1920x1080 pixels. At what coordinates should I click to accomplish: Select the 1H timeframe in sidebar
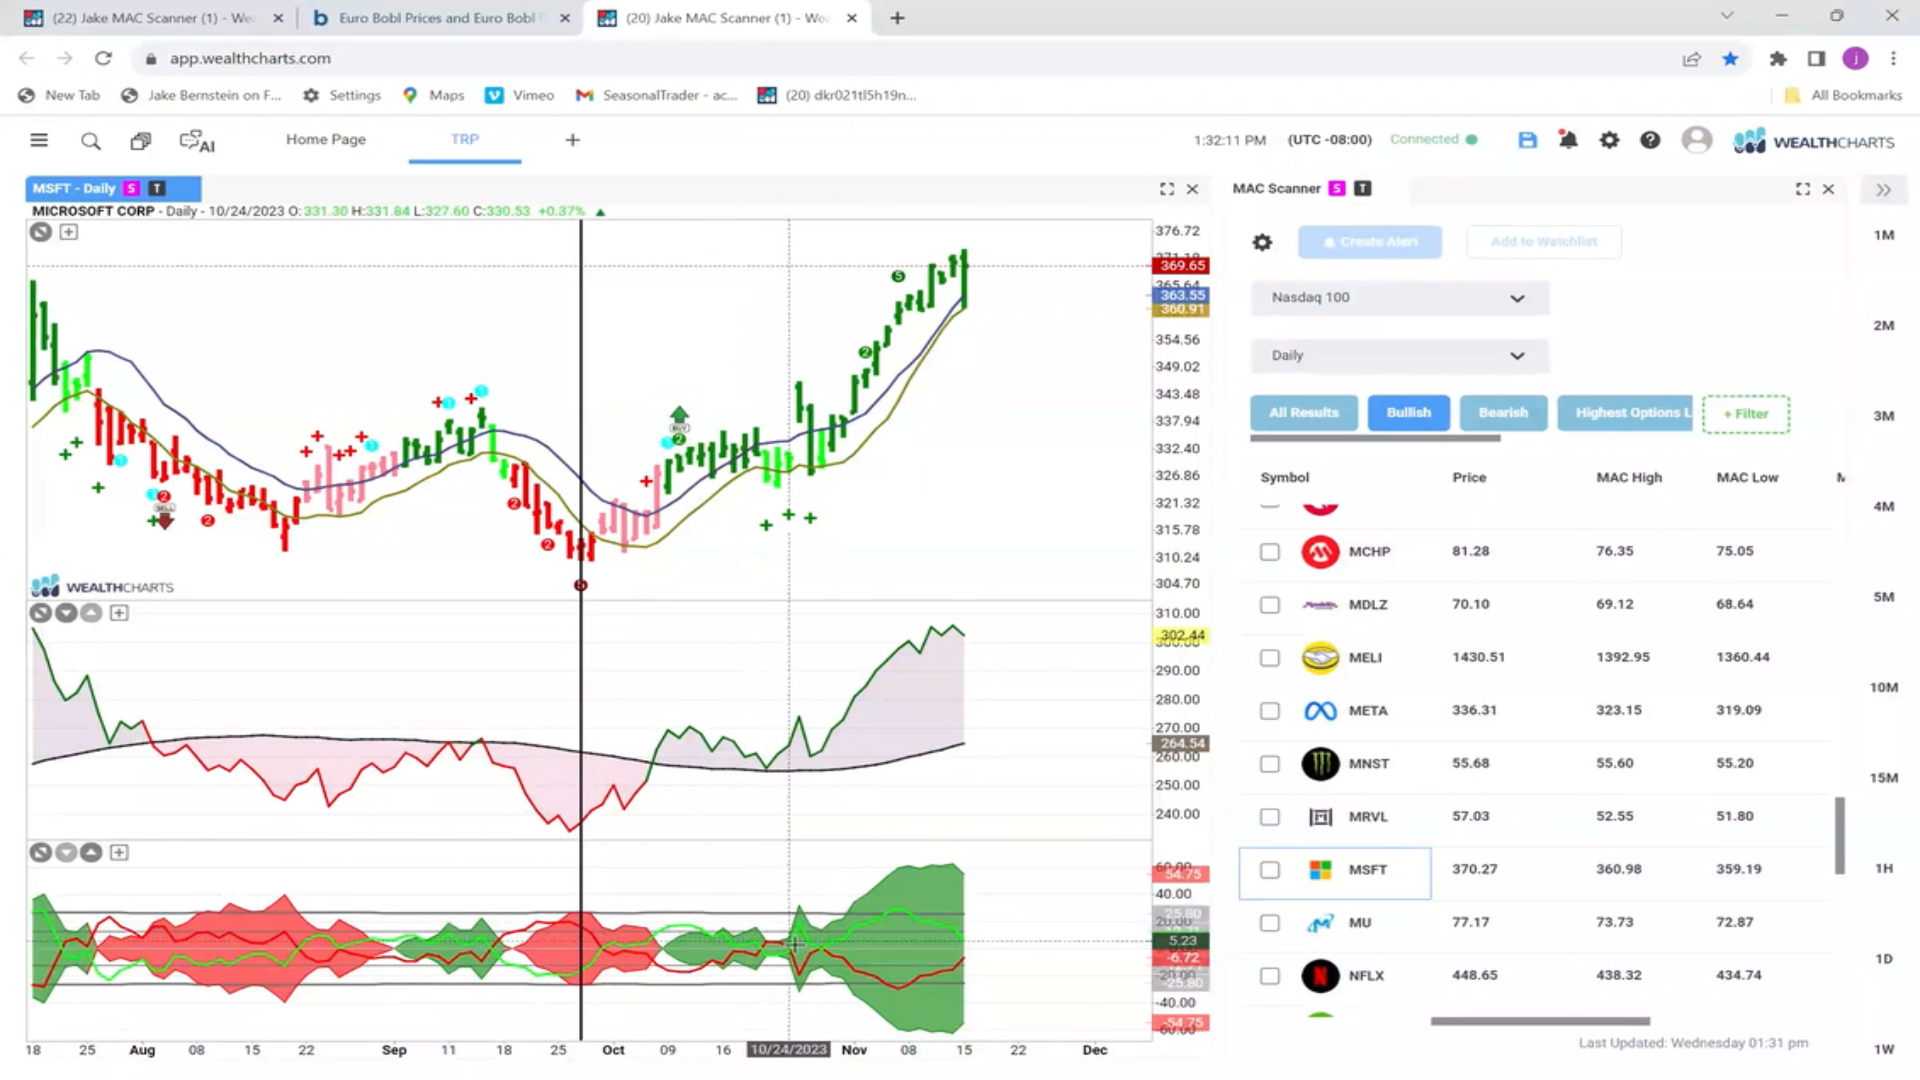(x=1884, y=868)
